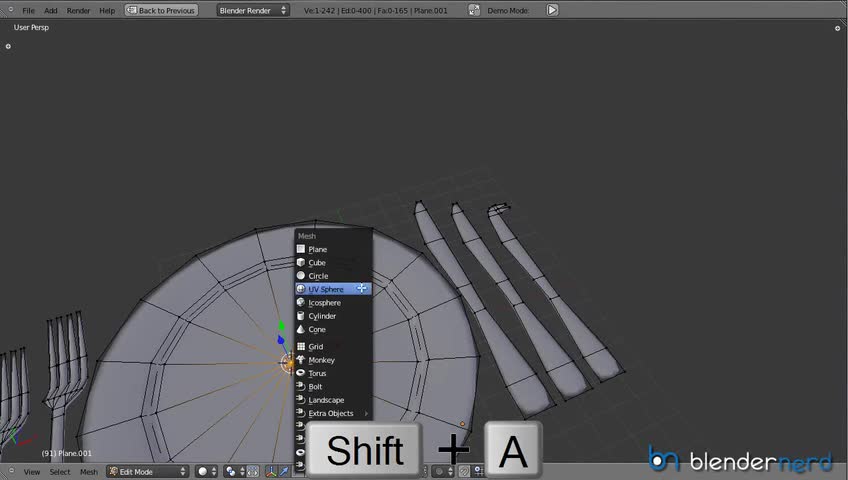
Task: Add a Cube mesh
Action: pyautogui.click(x=333, y=263)
